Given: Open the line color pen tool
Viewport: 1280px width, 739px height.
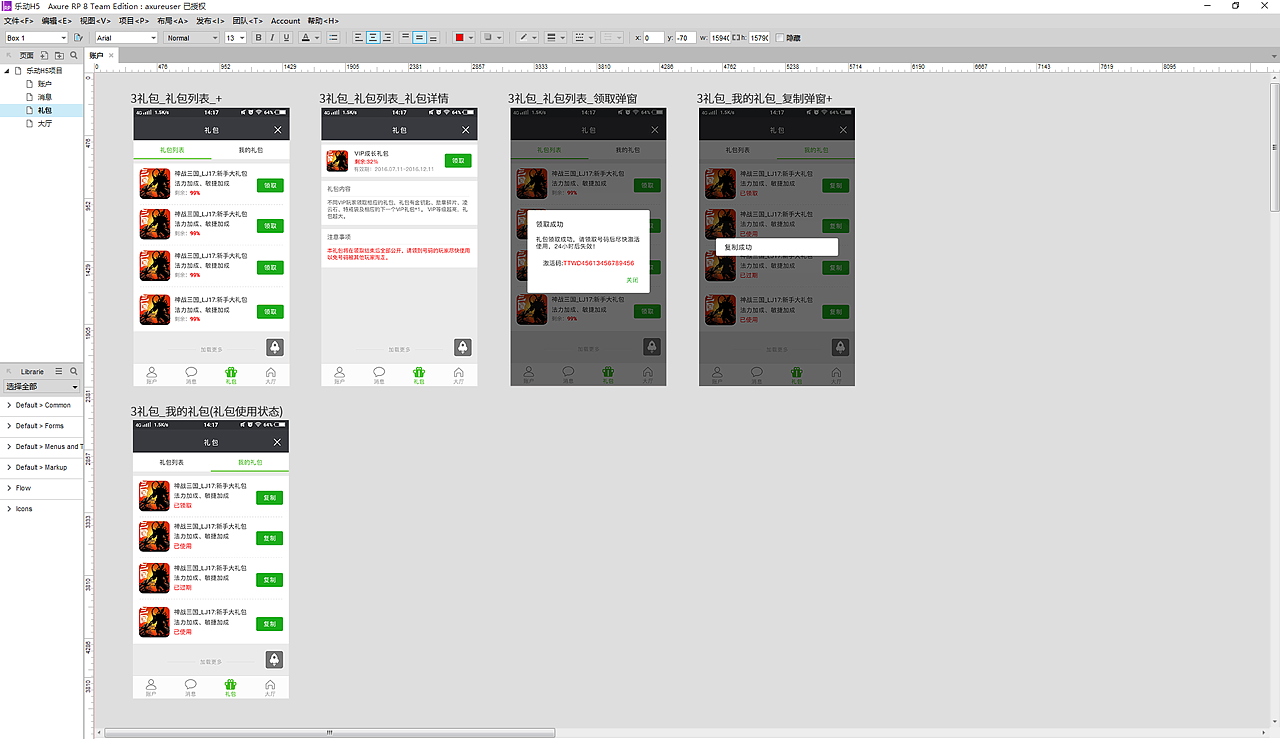Looking at the screenshot, I should pyautogui.click(x=525, y=37).
